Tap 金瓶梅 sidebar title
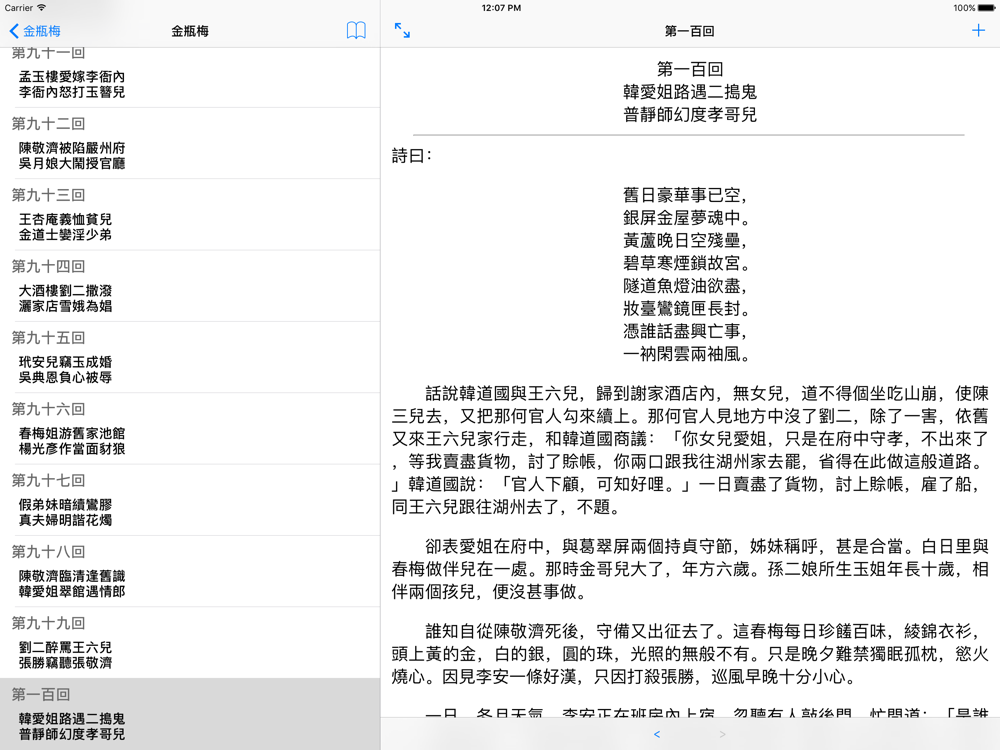1000x750 pixels. click(190, 31)
